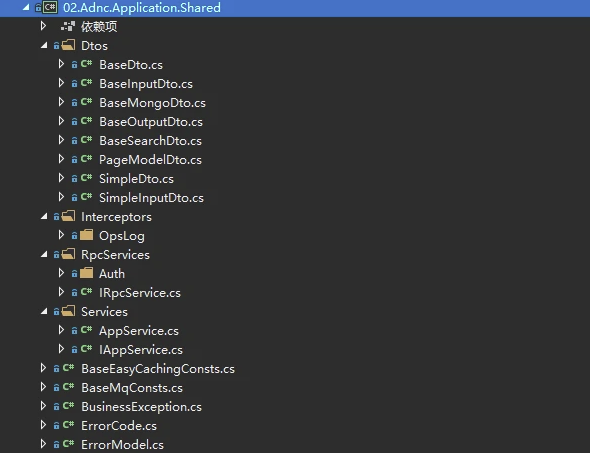Image resolution: width=590 pixels, height=453 pixels.
Task: Click the Auth folder icon
Action: tap(87, 273)
